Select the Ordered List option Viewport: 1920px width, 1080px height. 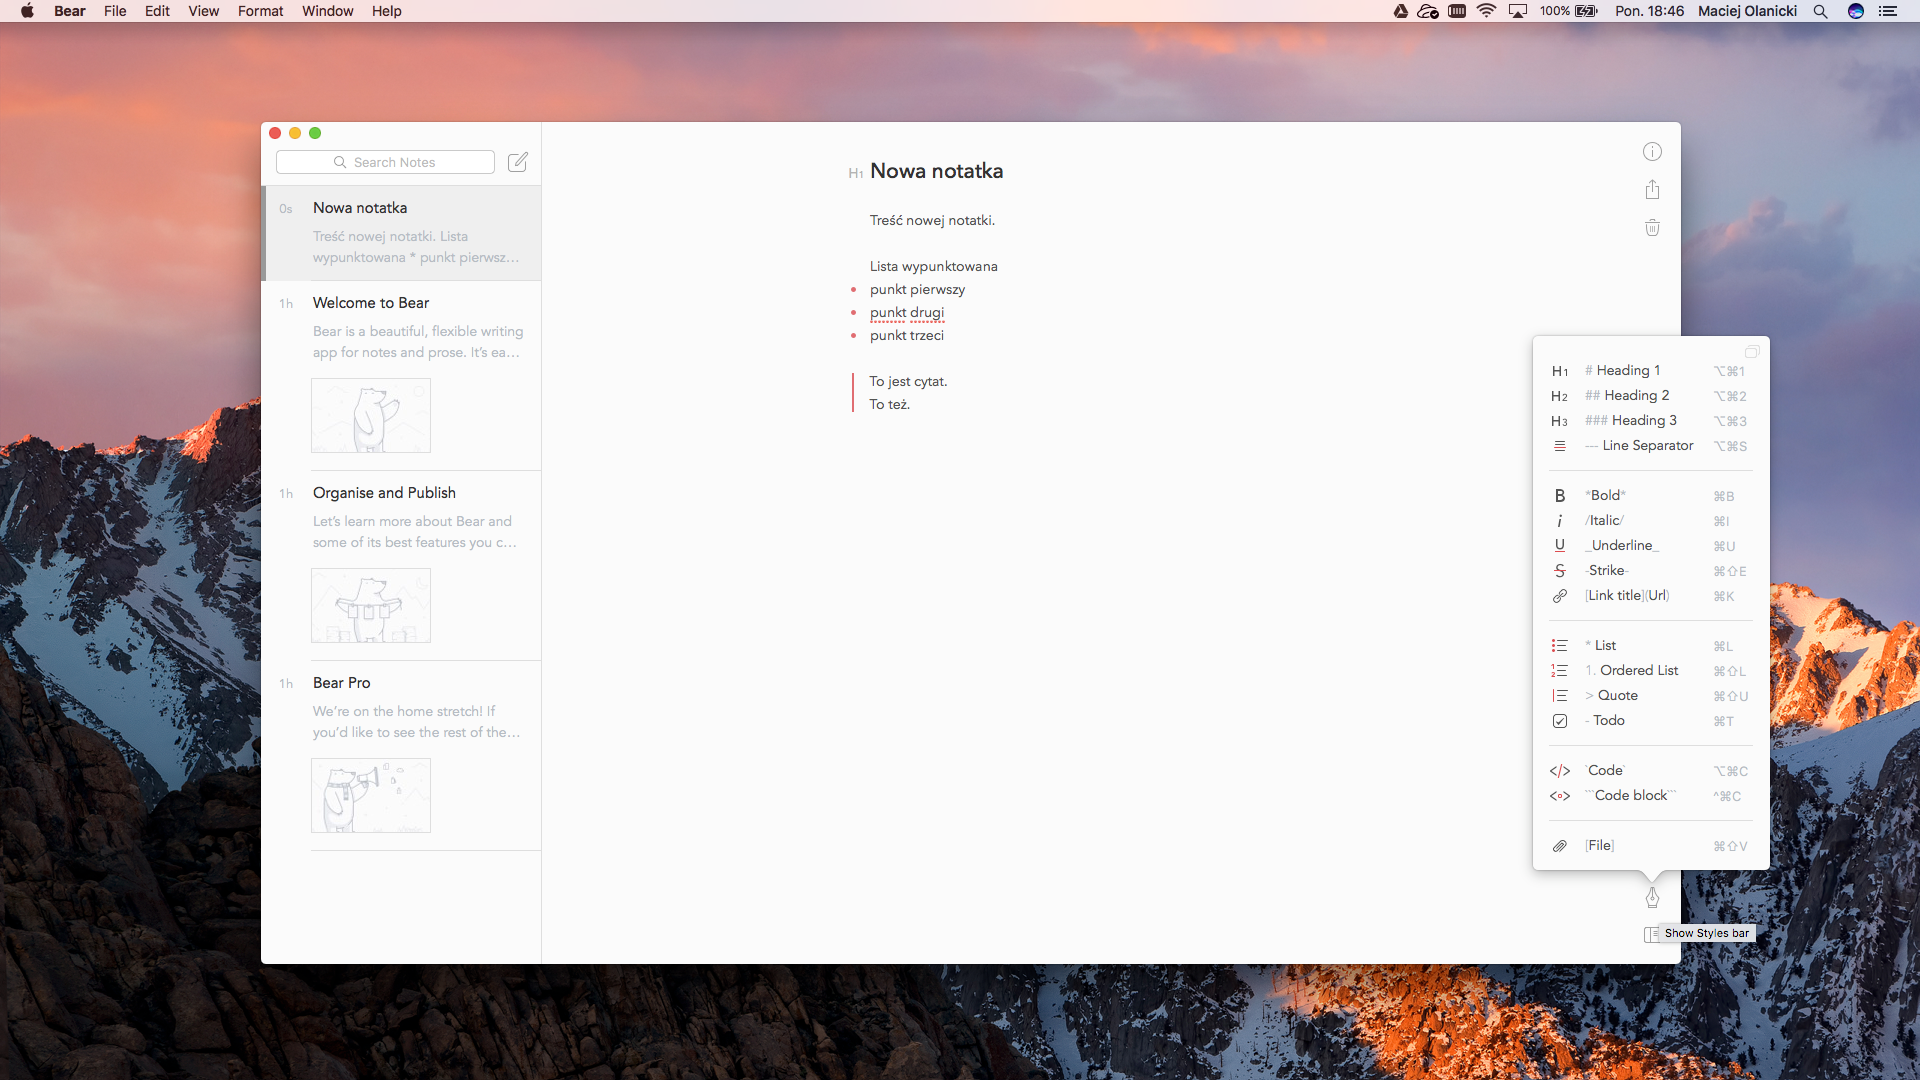(1638, 671)
